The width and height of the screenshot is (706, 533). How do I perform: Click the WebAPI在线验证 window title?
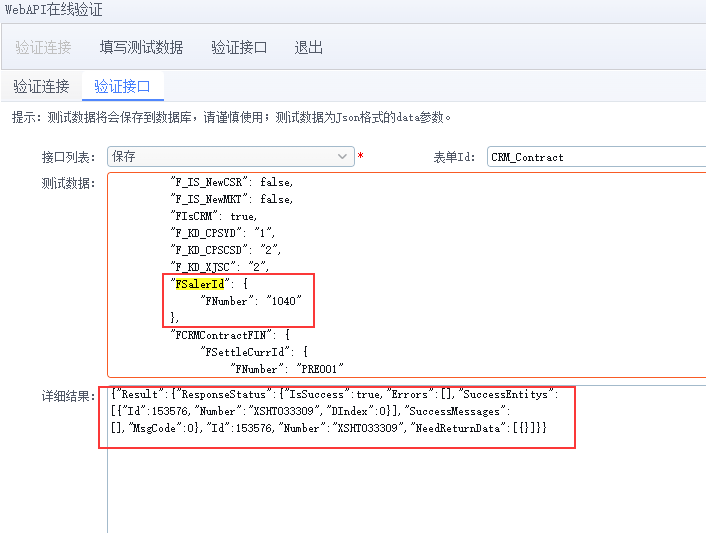[54, 9]
